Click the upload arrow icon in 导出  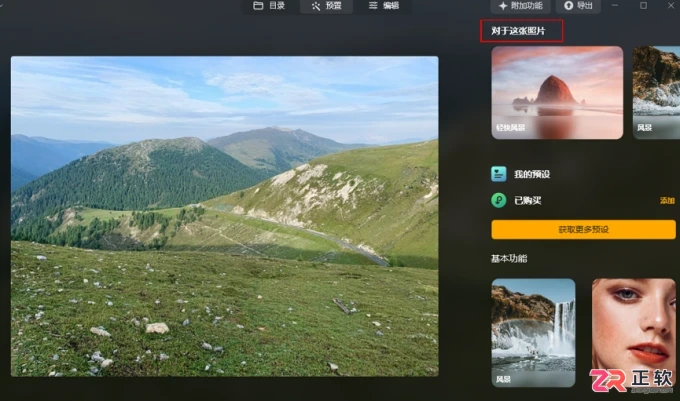tap(569, 6)
